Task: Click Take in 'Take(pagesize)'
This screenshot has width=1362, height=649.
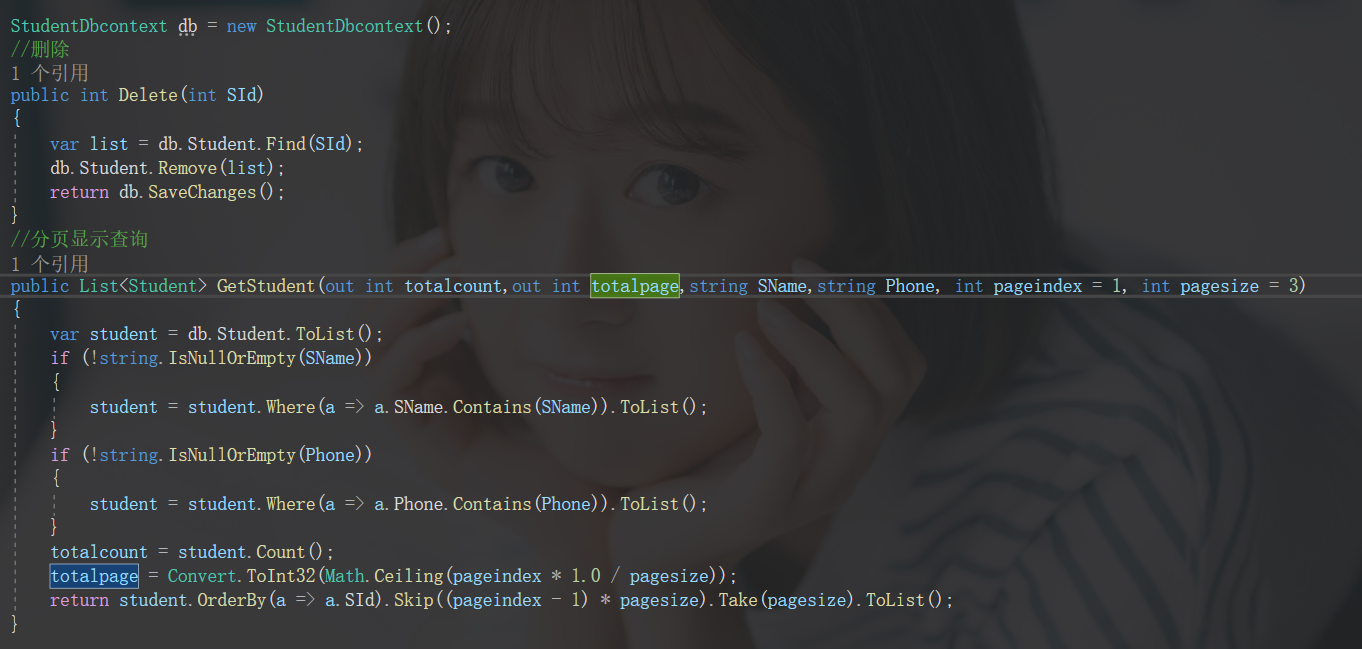Action: point(738,600)
